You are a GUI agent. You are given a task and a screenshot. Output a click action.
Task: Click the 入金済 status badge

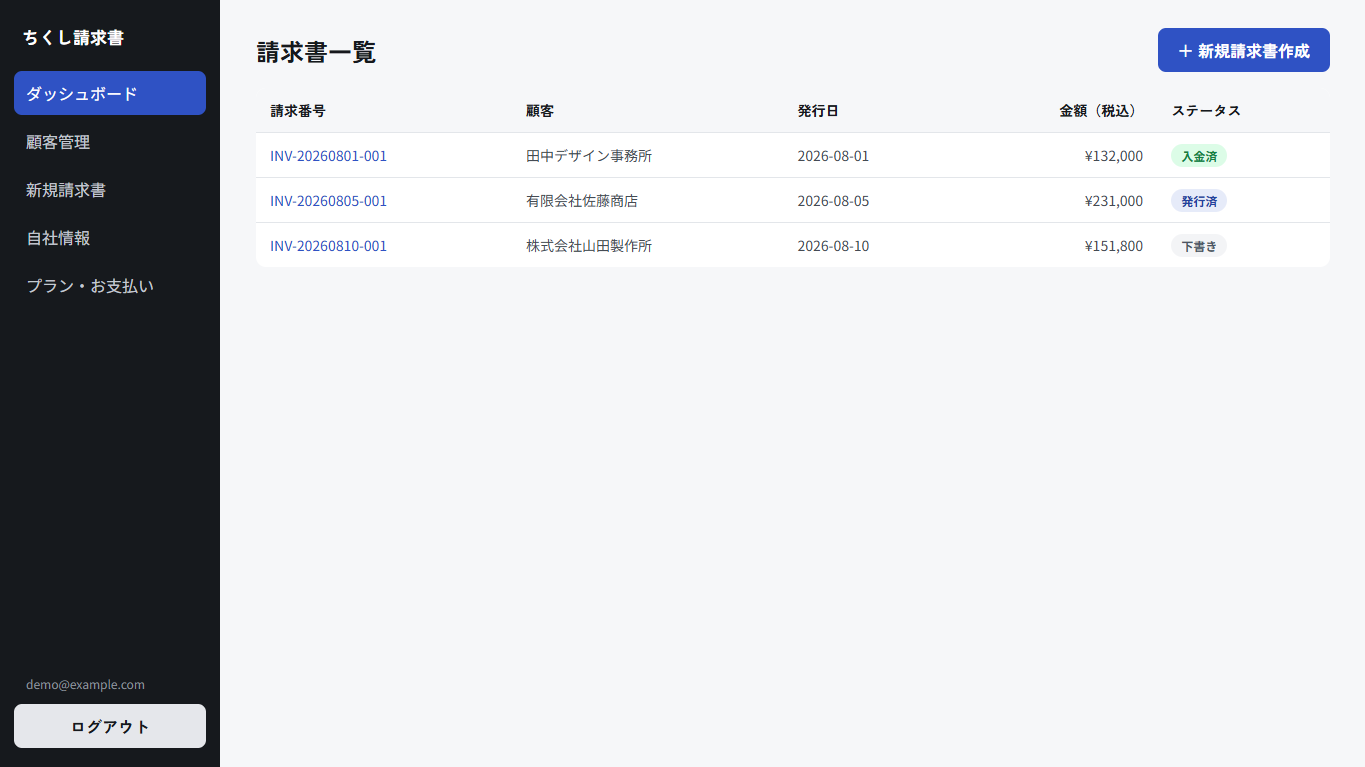point(1199,156)
